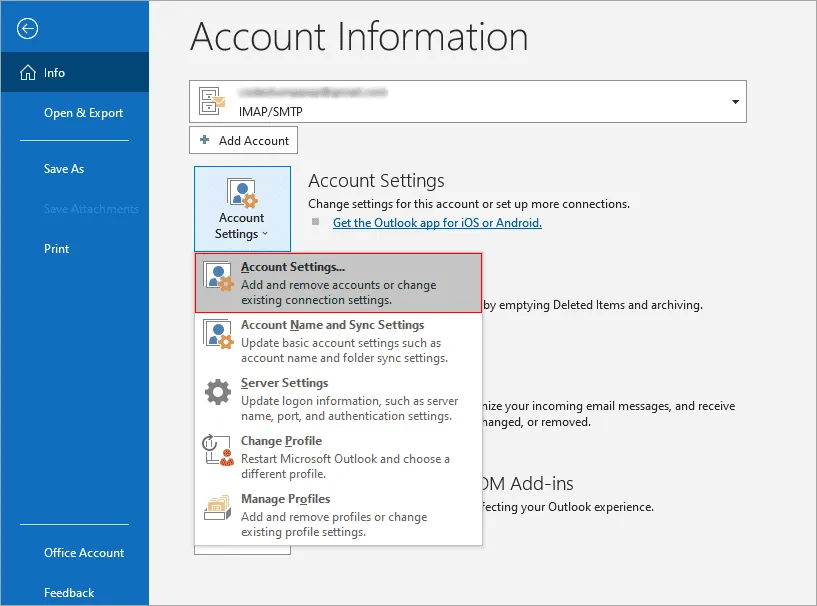Open the email account selector dropdown
The image size is (817, 606).
[x=735, y=101]
